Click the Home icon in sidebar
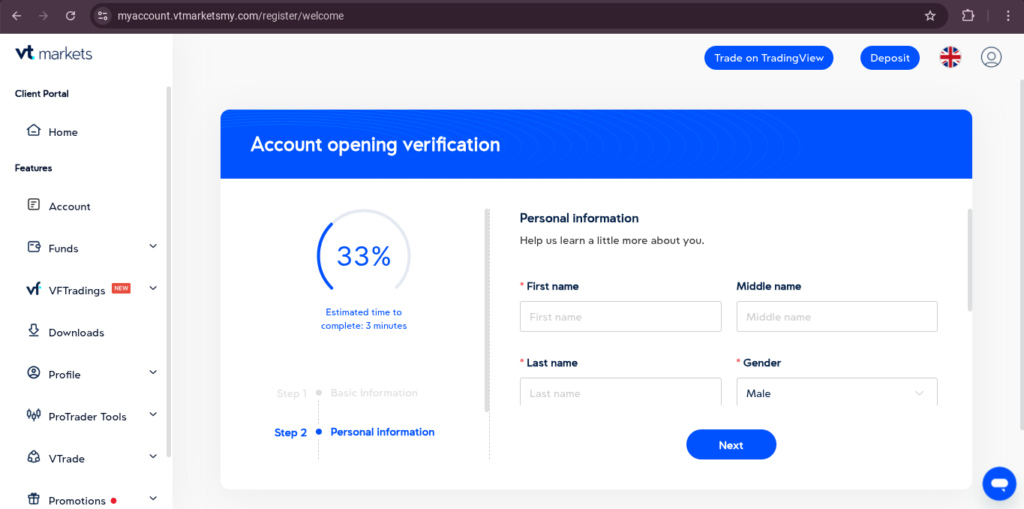The height and width of the screenshot is (509, 1024). click(33, 131)
